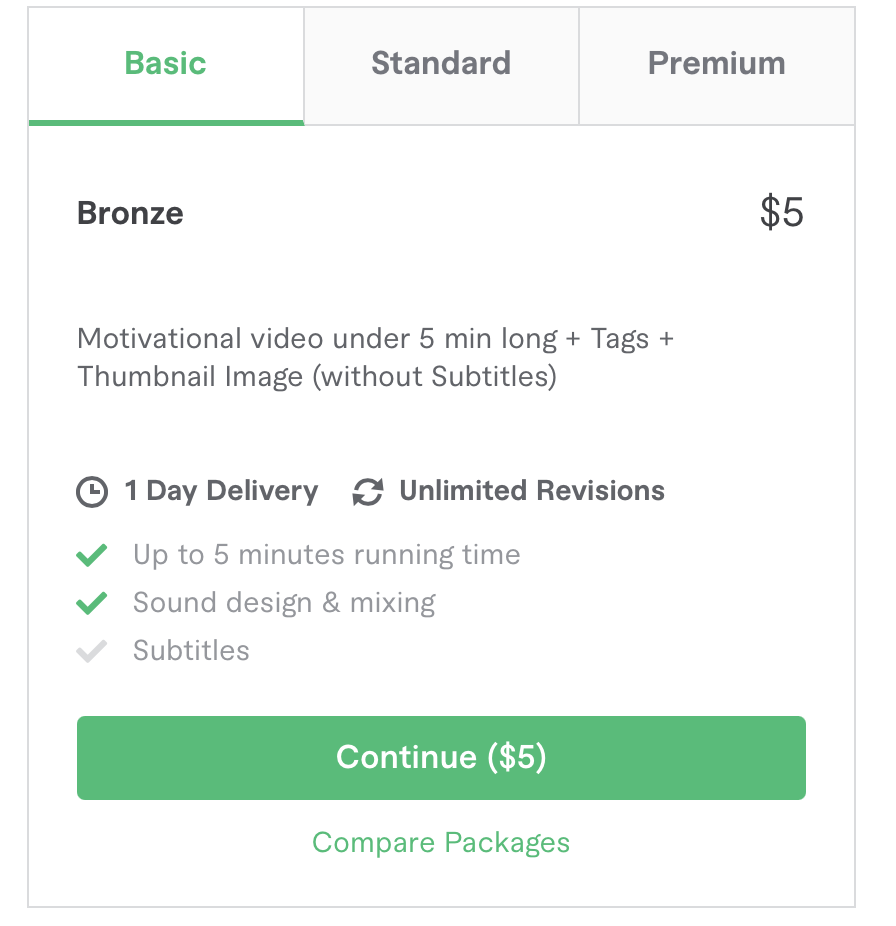Click green checkmark next to running time
Viewport: 896px width, 926px height.
92,555
